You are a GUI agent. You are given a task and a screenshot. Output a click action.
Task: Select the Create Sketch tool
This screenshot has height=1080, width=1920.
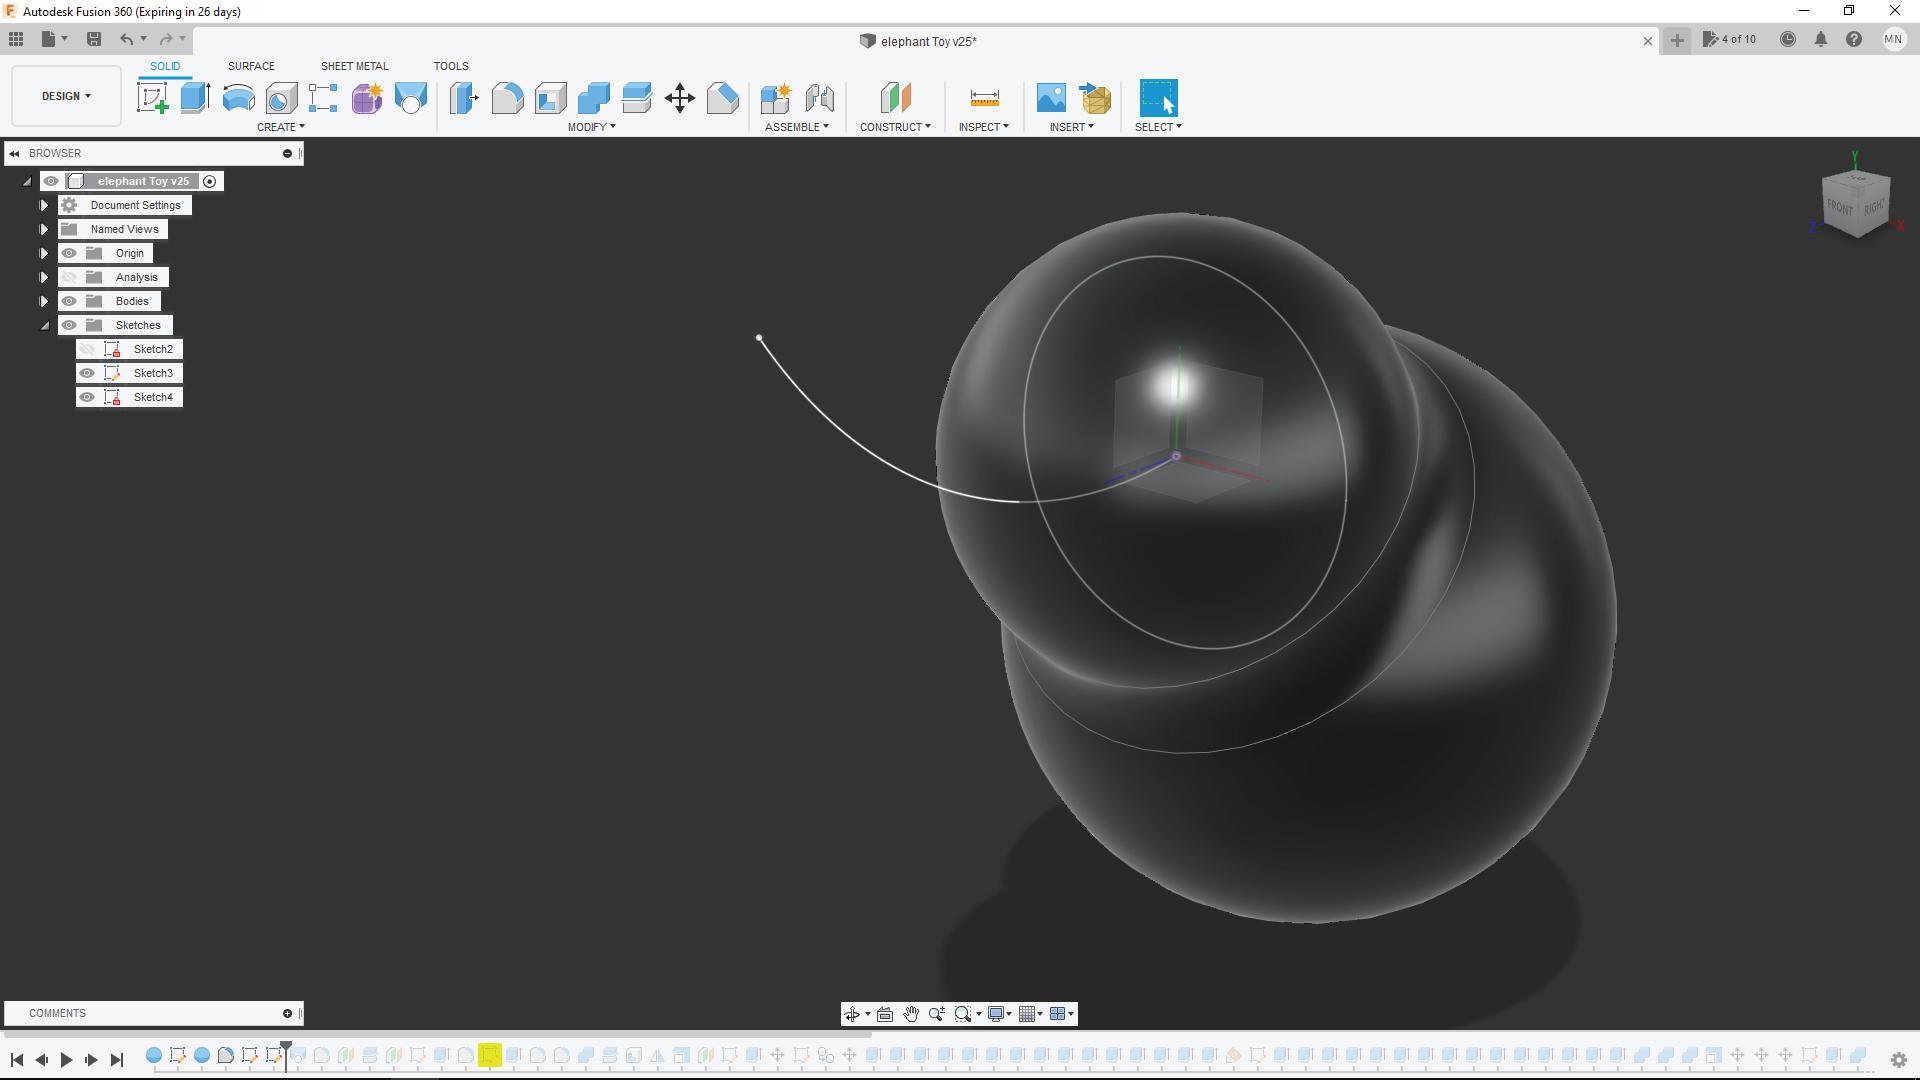(x=152, y=97)
